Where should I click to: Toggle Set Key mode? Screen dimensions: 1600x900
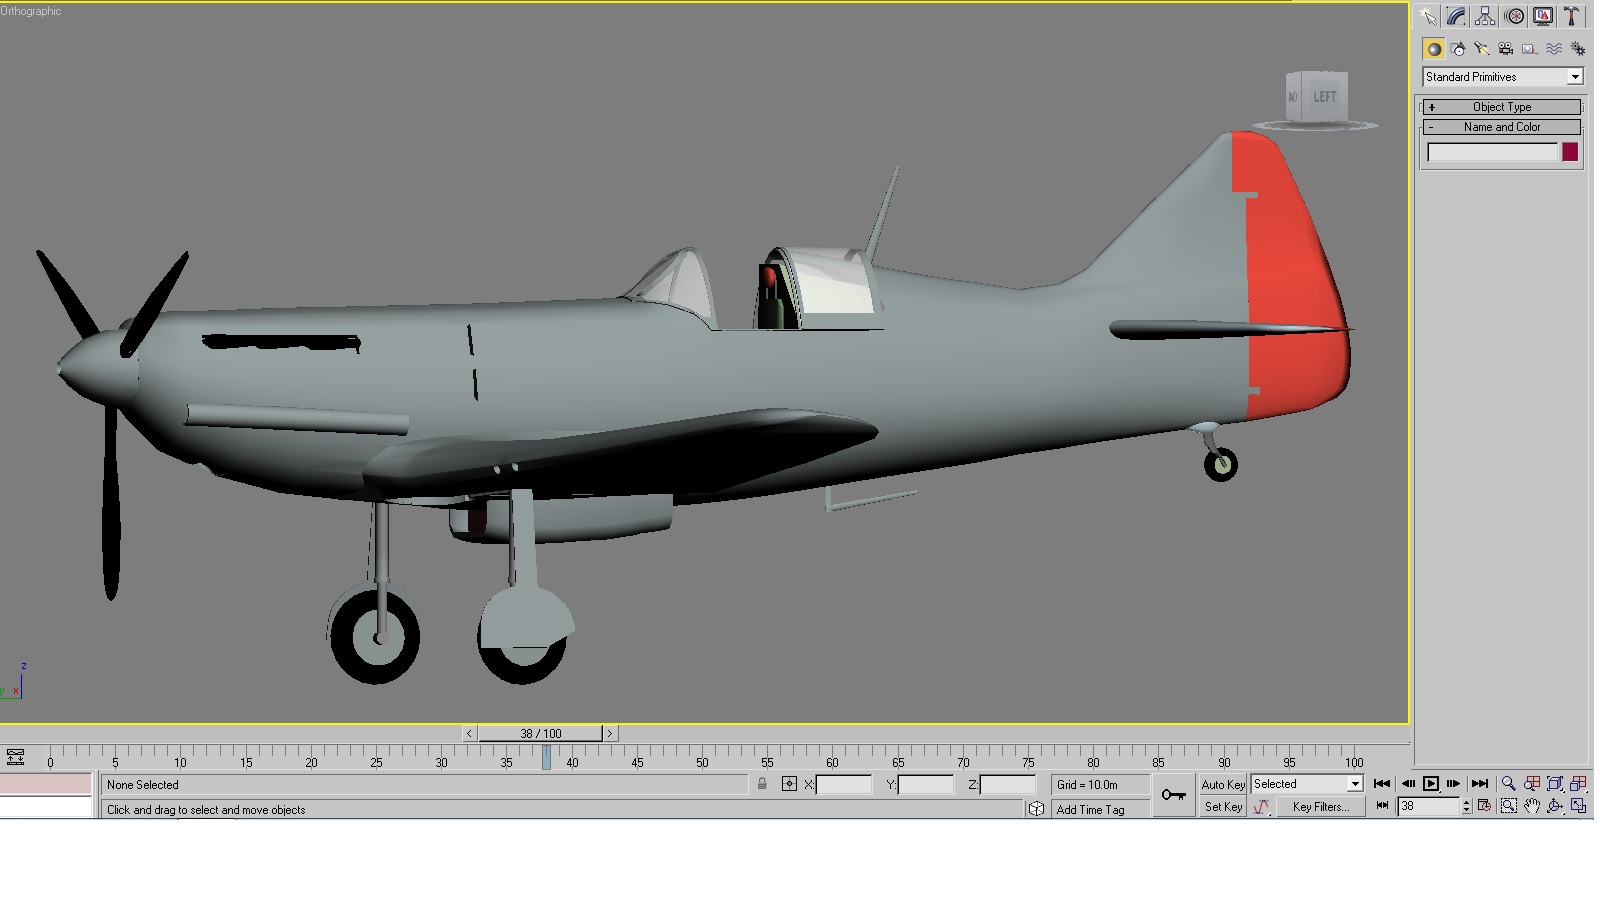[1223, 807]
